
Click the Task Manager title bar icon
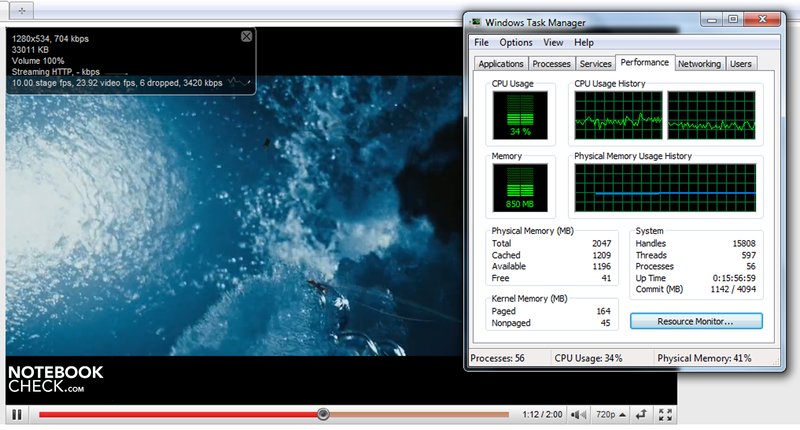[476, 22]
